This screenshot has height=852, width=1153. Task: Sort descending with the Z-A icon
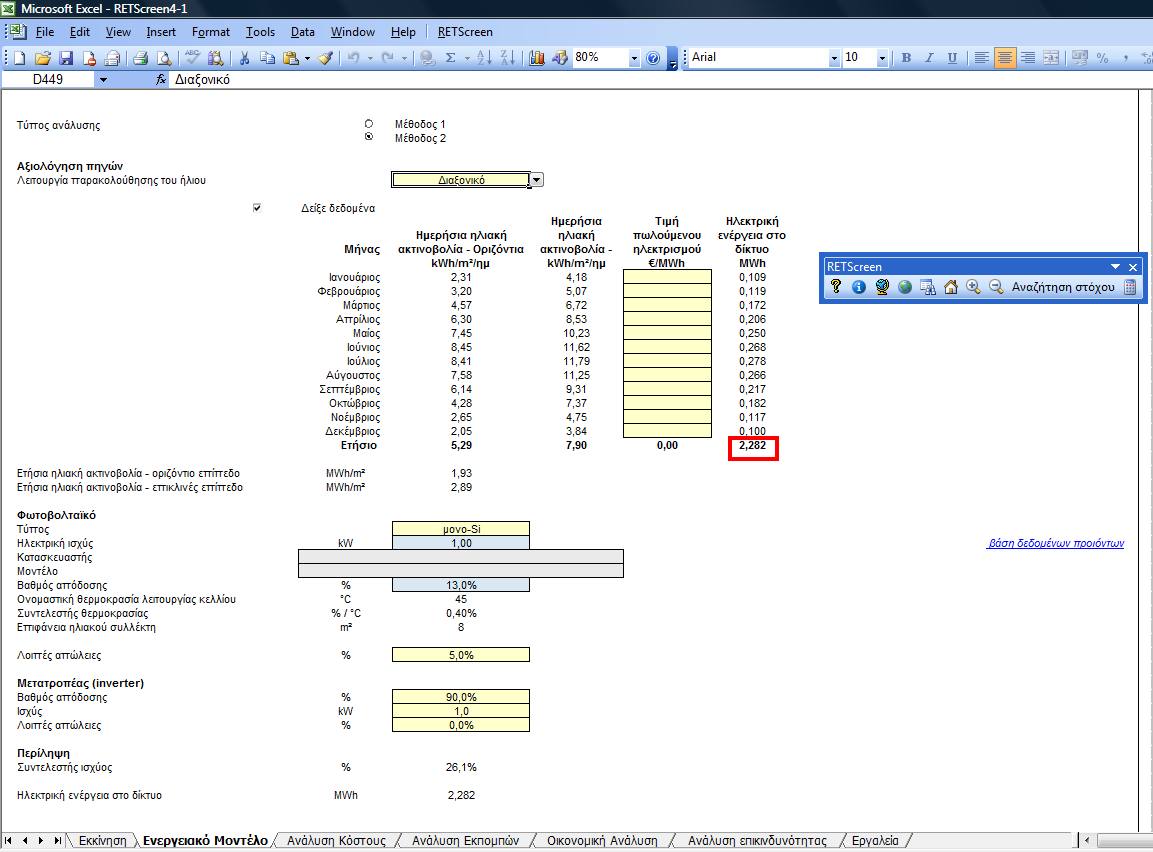(507, 58)
